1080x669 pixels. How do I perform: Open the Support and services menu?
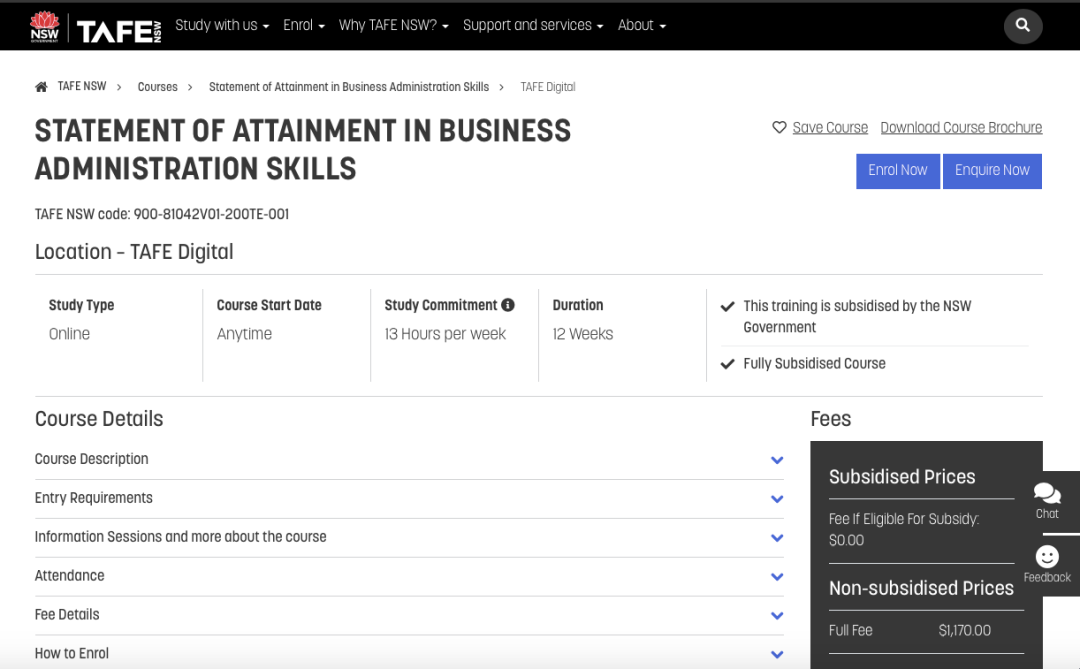click(x=533, y=25)
